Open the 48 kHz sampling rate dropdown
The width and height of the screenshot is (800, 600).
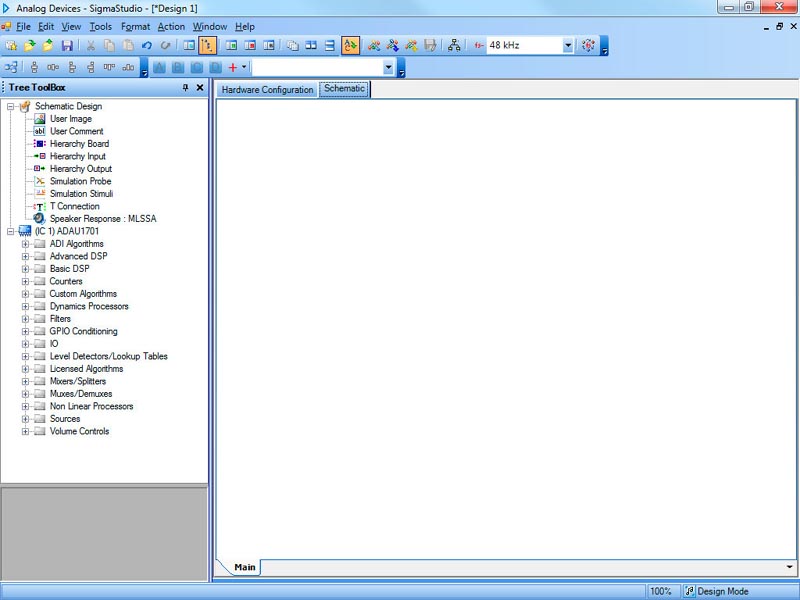point(568,45)
